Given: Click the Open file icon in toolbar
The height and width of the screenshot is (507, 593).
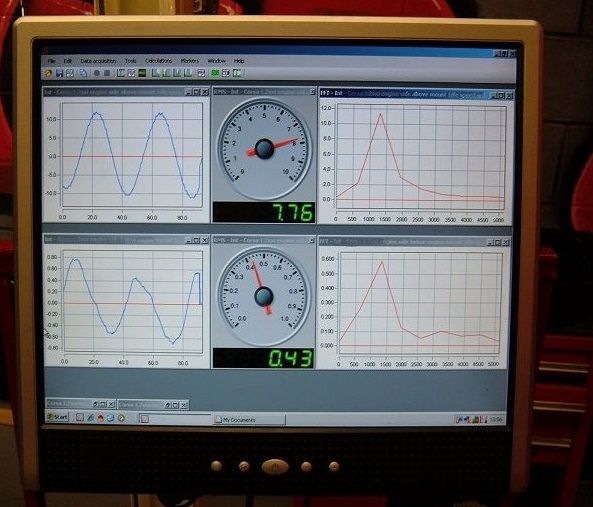Looking at the screenshot, I should [48, 73].
